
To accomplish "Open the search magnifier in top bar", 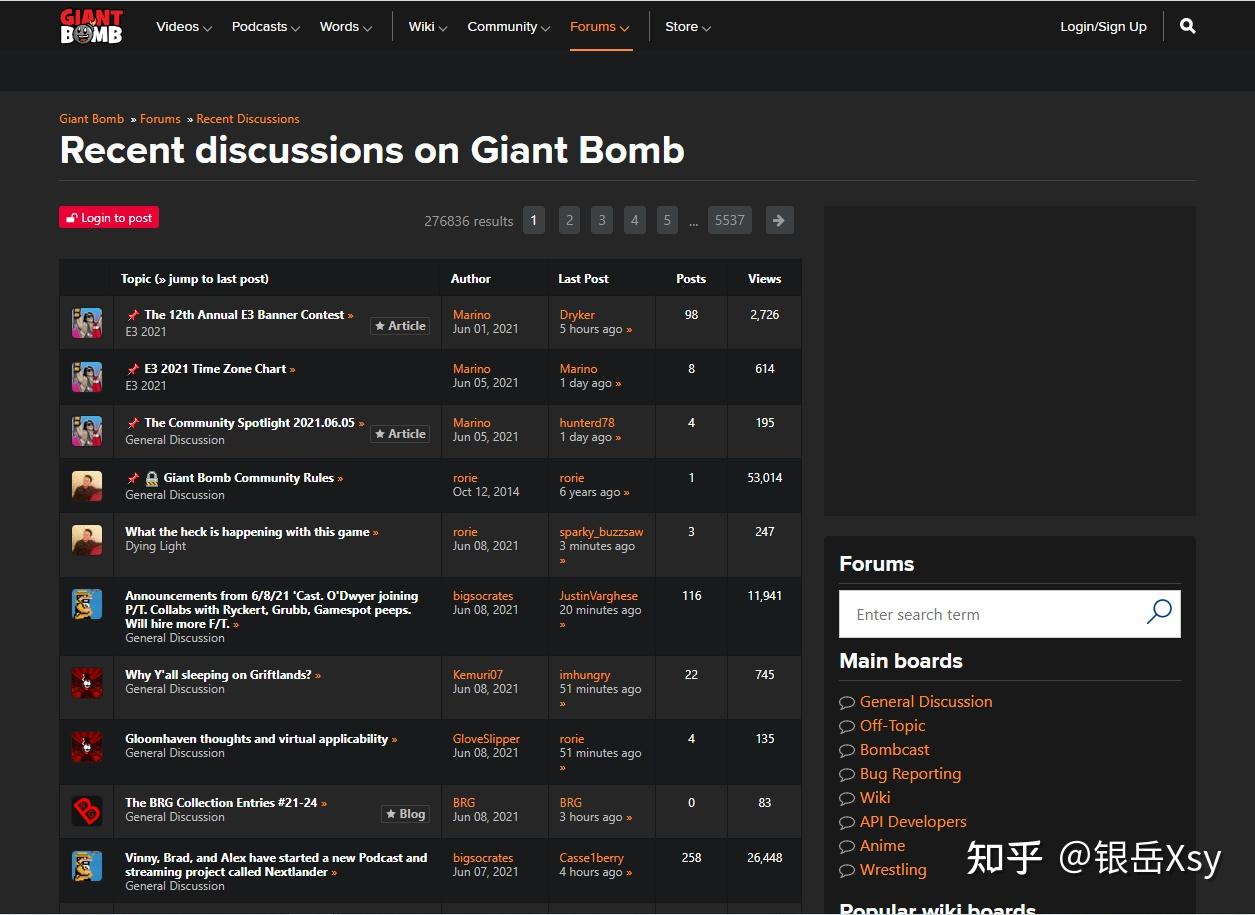I will tap(1187, 27).
